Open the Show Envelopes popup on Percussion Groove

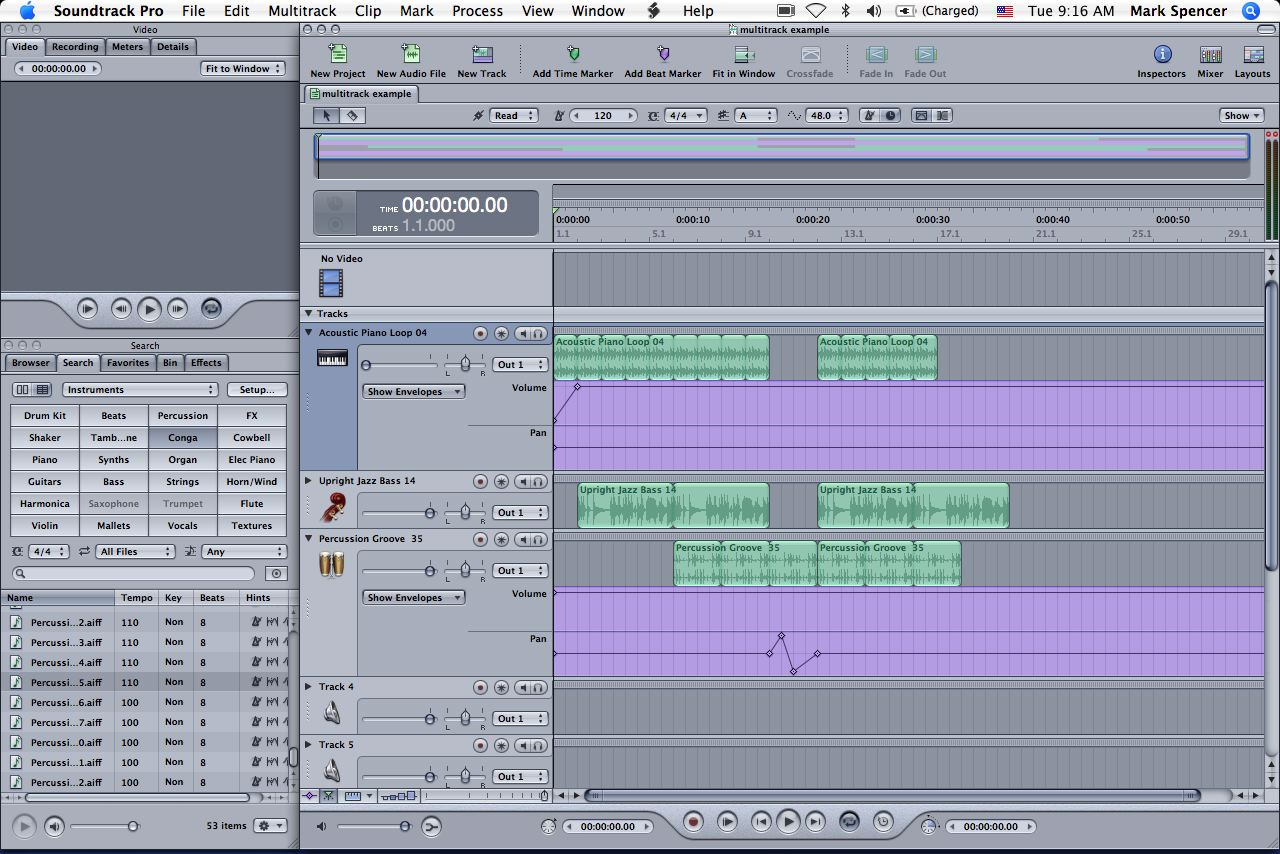pos(413,597)
